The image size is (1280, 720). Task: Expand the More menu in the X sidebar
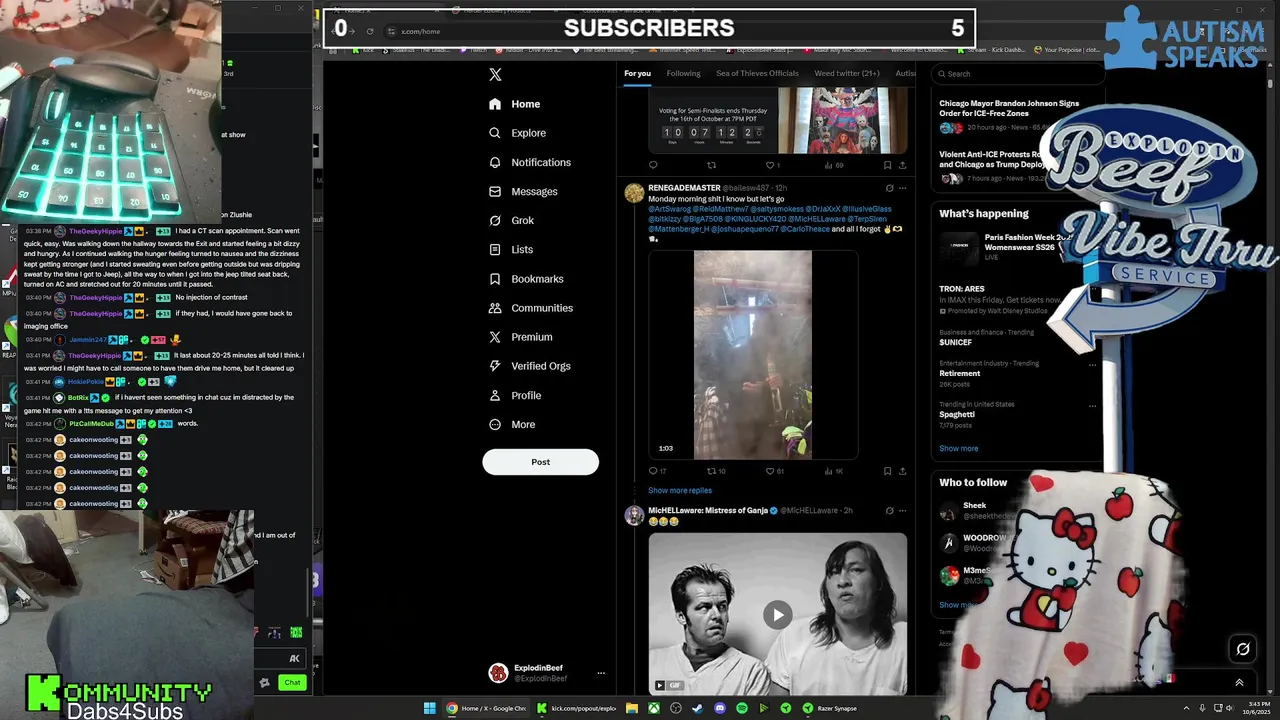512,424
